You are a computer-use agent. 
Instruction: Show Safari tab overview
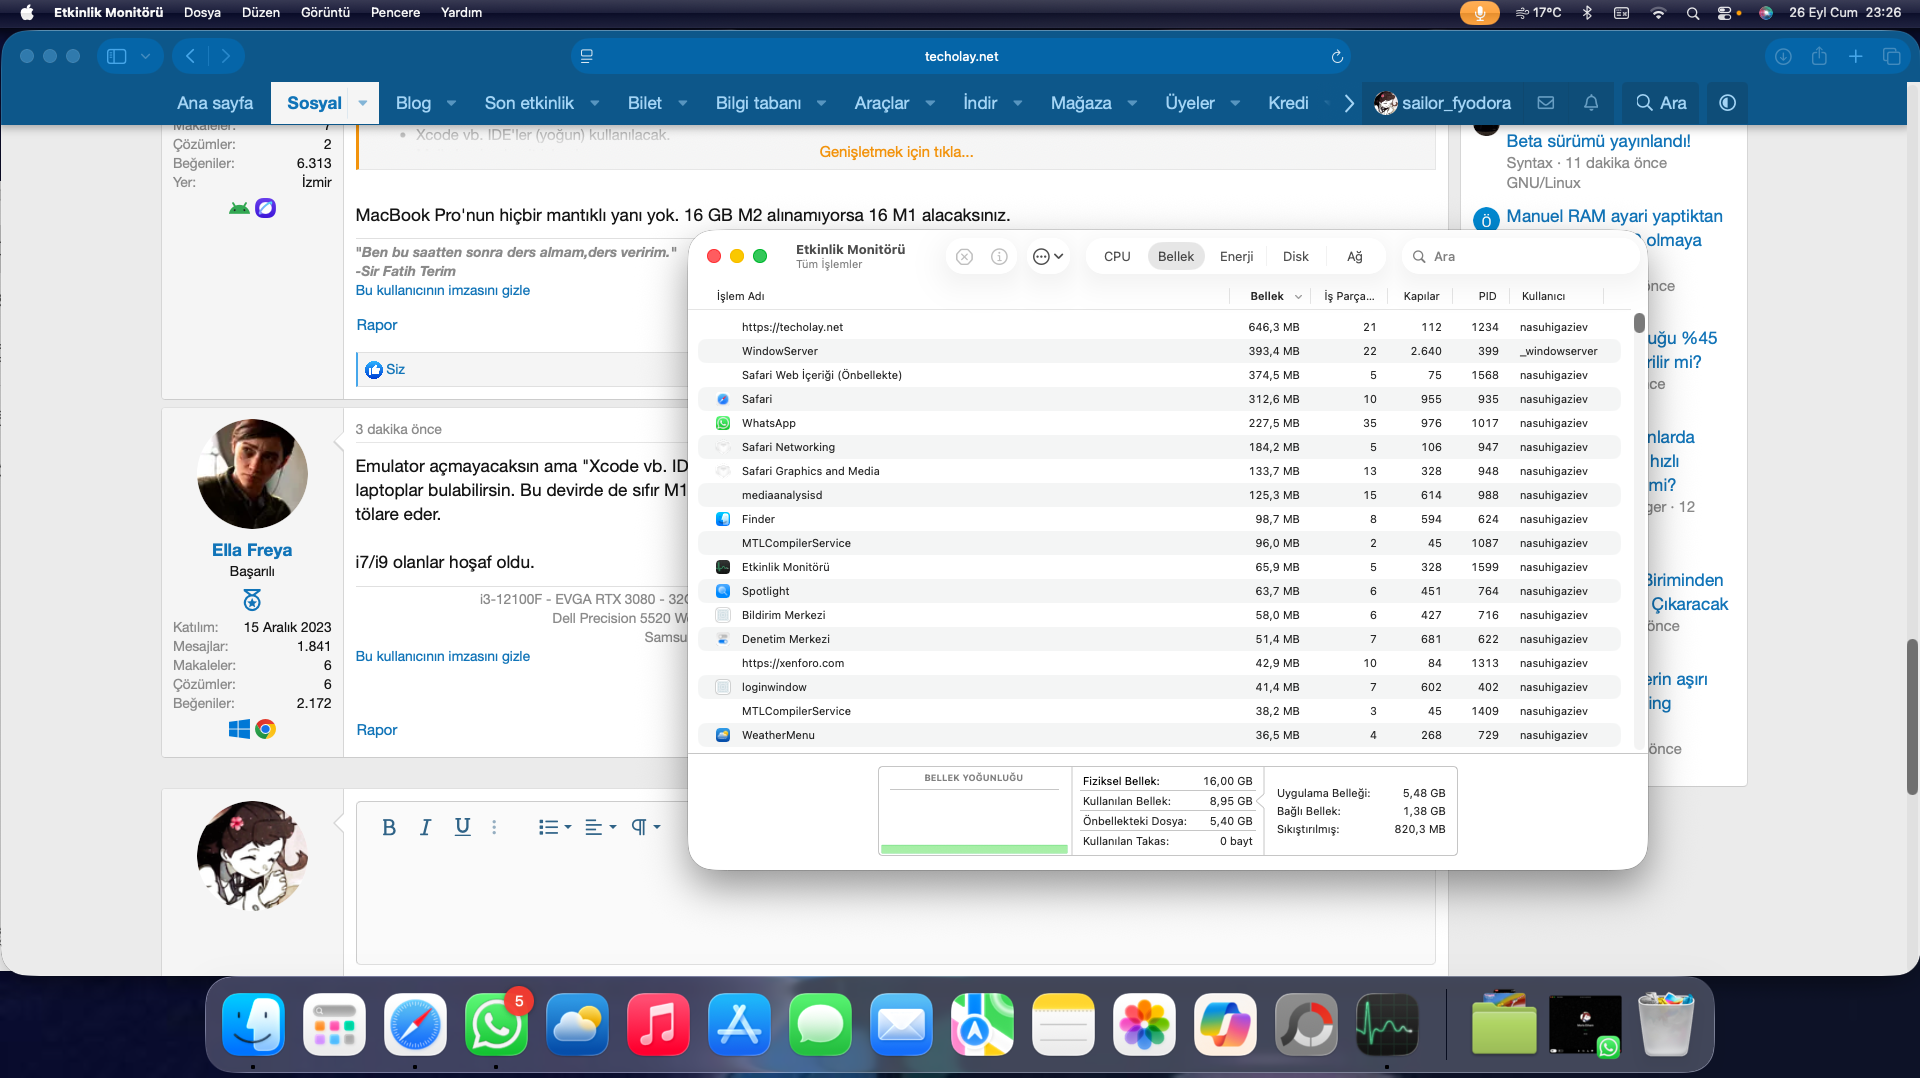pos(1891,56)
